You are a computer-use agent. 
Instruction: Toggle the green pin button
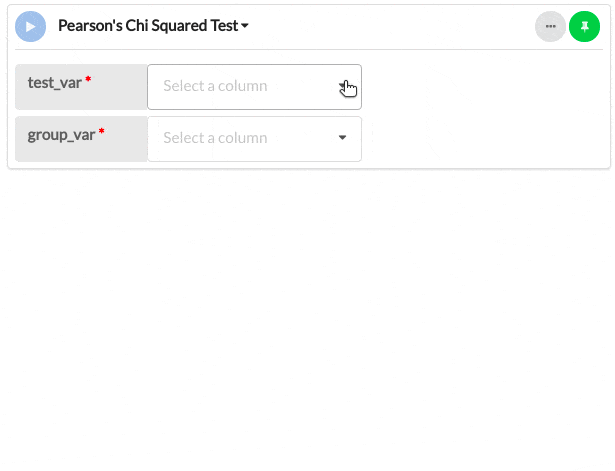click(x=584, y=26)
